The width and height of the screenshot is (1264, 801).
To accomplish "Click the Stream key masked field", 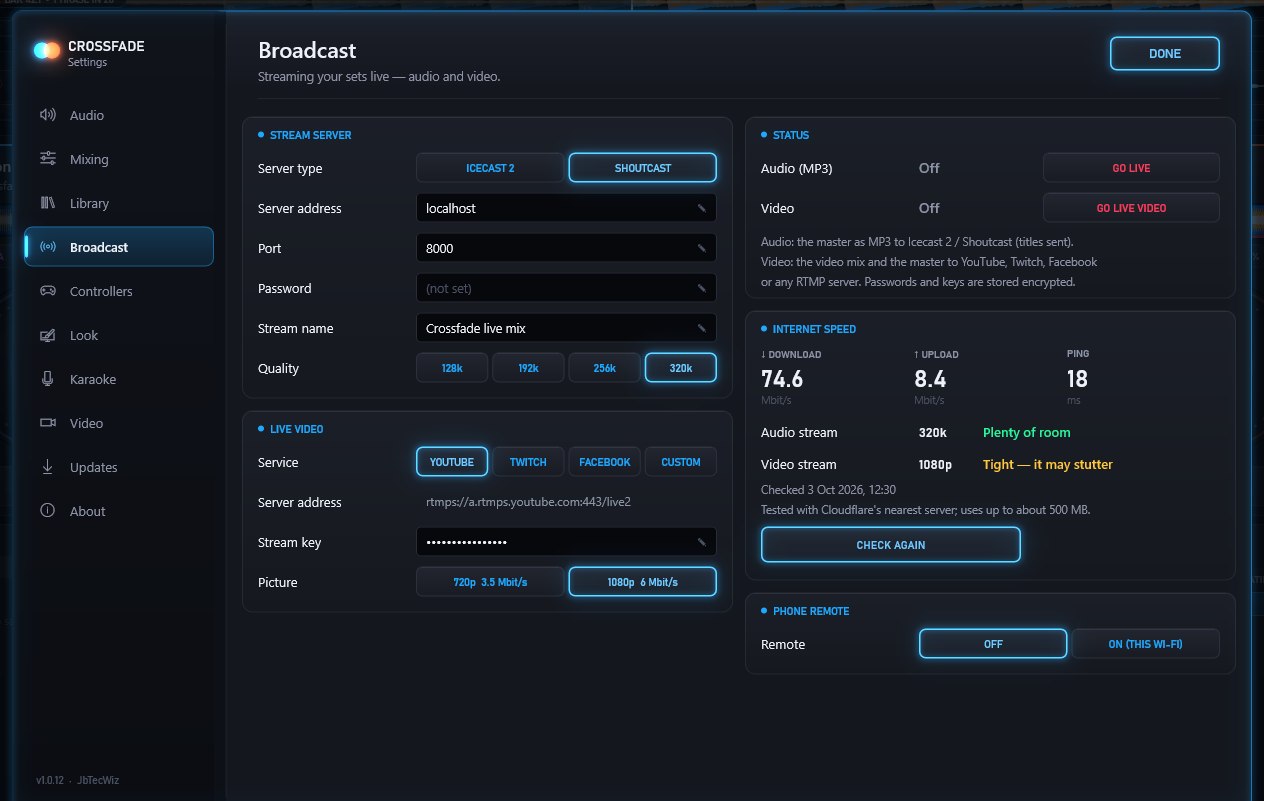I will click(566, 542).
